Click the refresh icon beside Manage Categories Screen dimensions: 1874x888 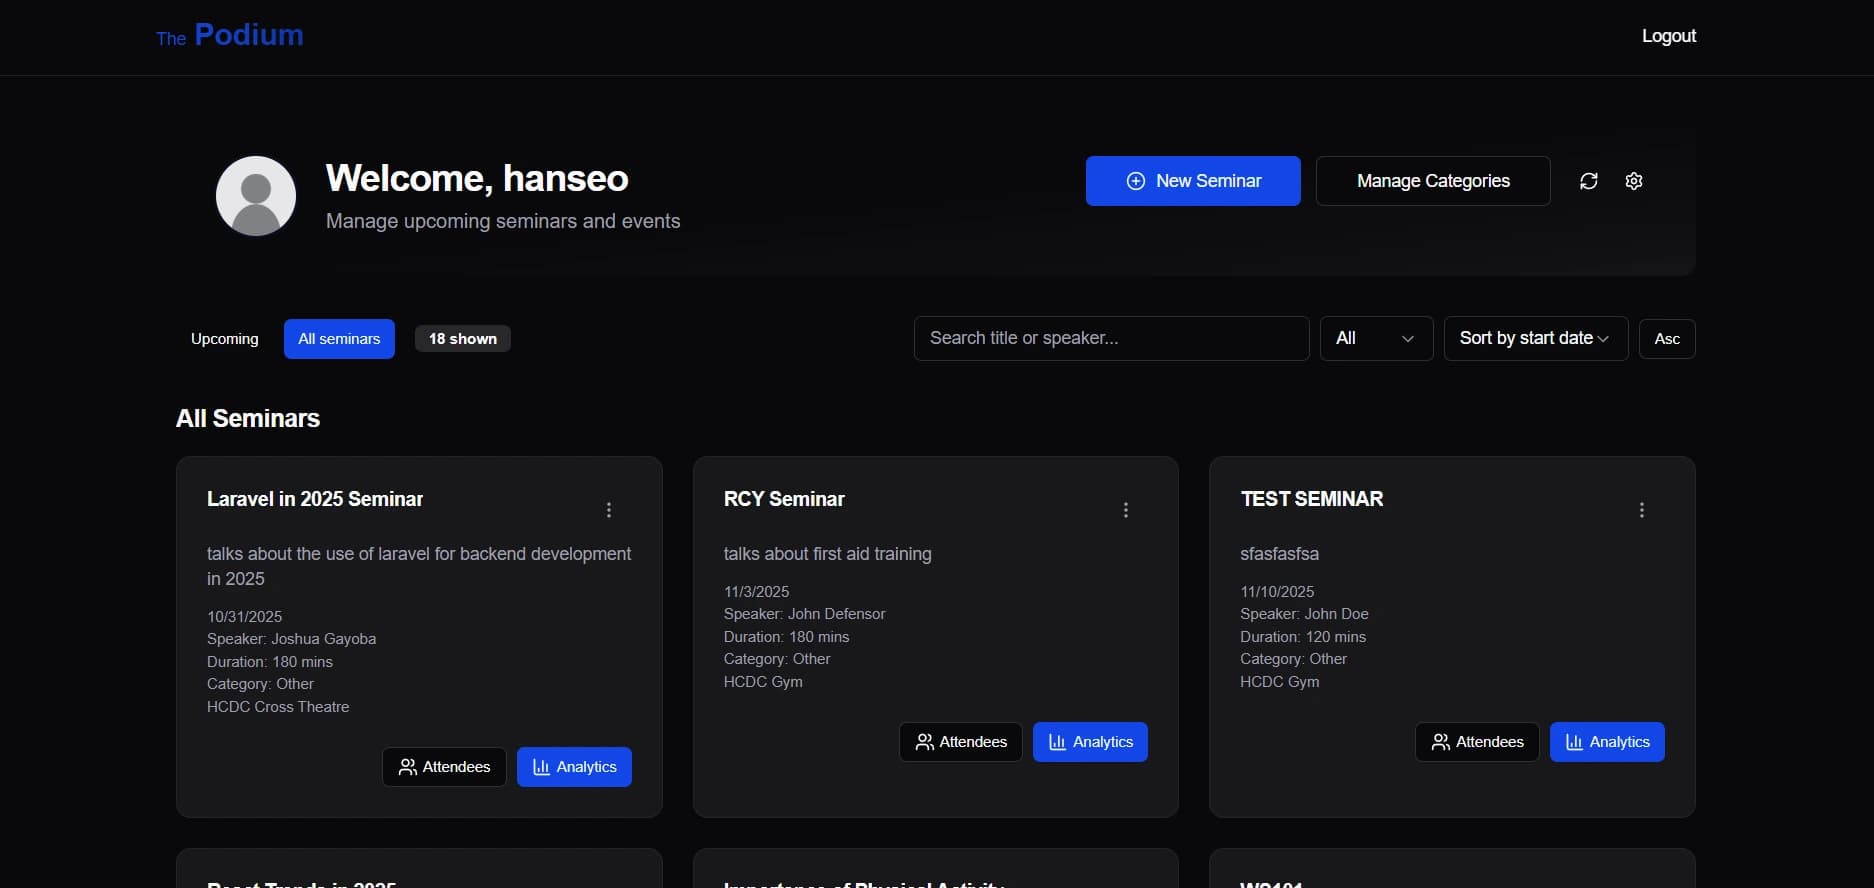[x=1588, y=181]
